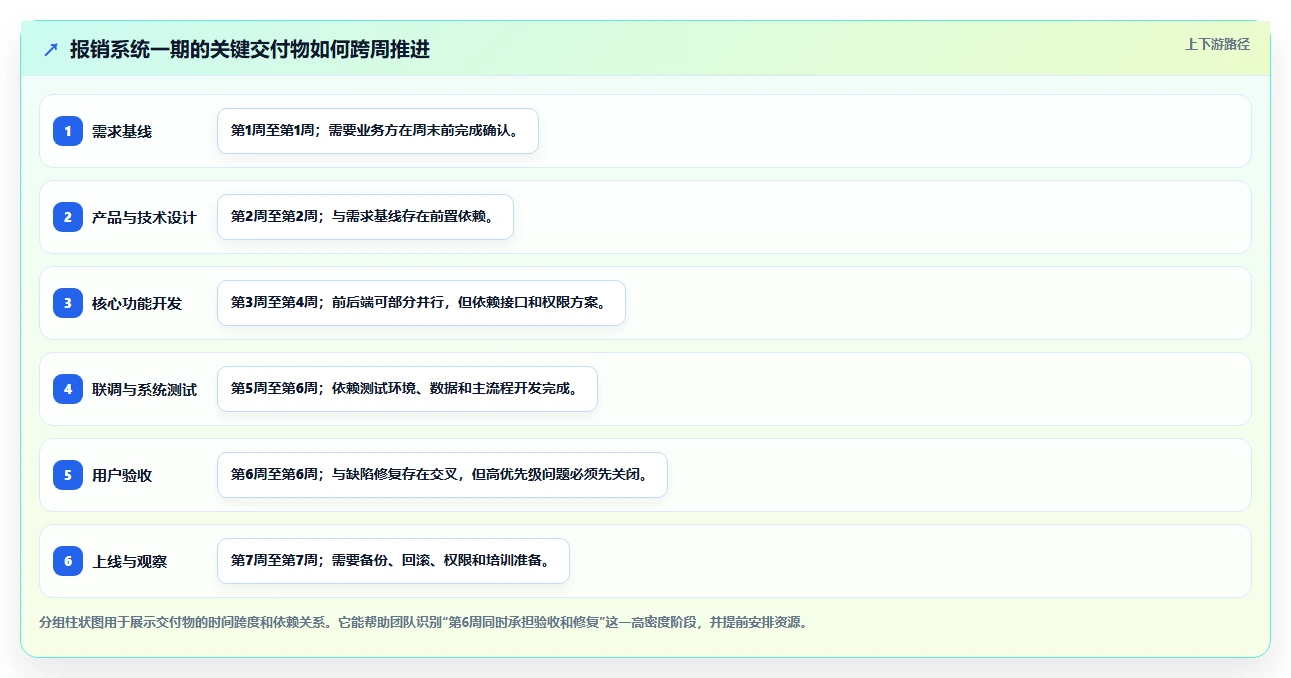Open the 第2周至第2周 description box

(365, 217)
